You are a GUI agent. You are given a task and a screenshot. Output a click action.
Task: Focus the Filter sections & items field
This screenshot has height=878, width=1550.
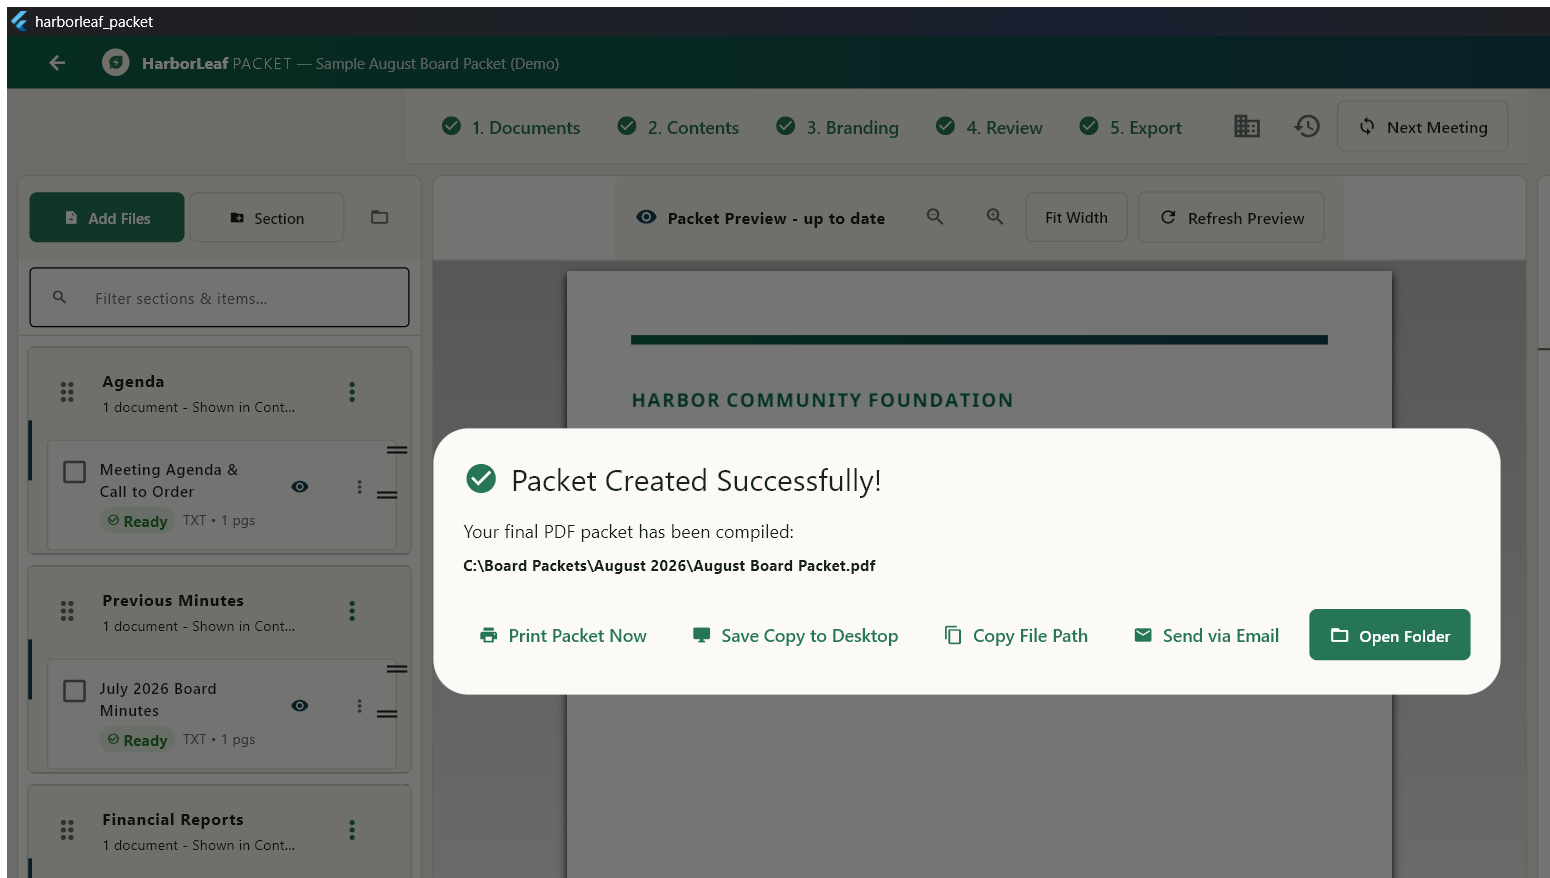click(219, 297)
